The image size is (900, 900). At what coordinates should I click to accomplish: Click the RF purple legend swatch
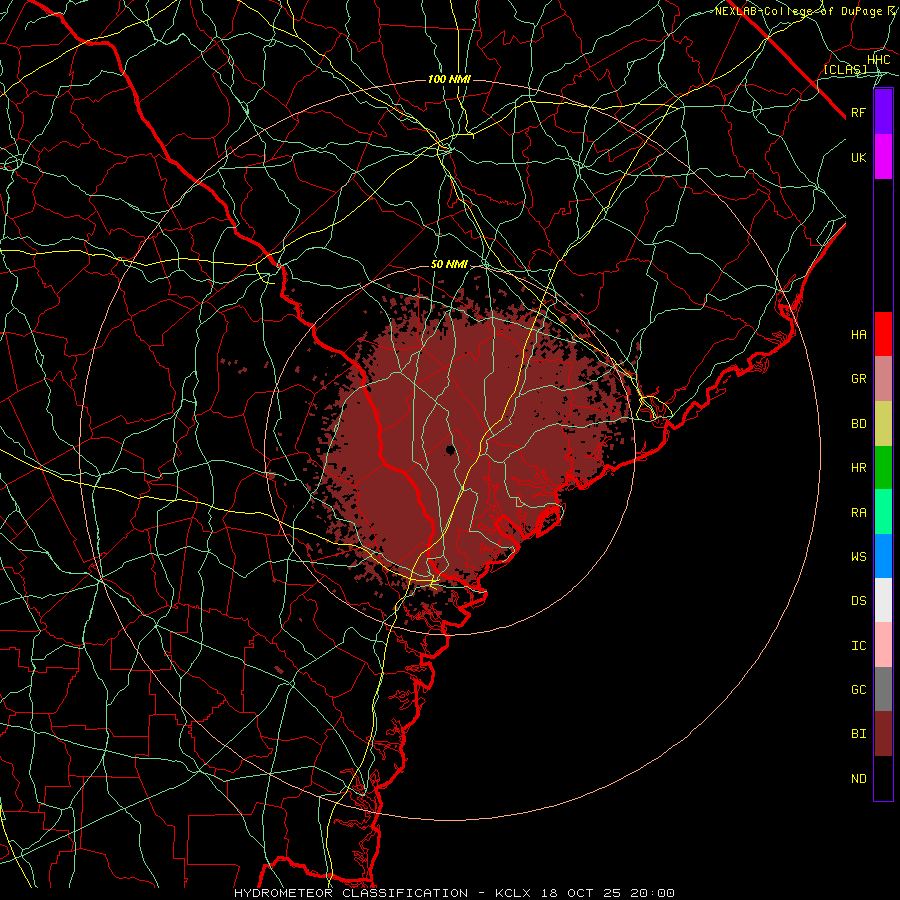click(x=883, y=112)
